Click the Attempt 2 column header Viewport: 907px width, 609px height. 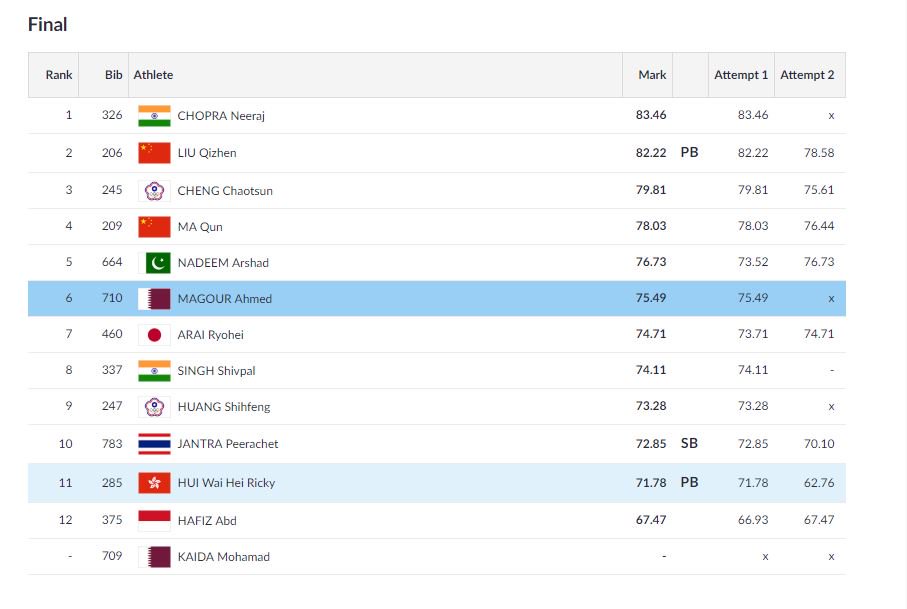coord(807,75)
